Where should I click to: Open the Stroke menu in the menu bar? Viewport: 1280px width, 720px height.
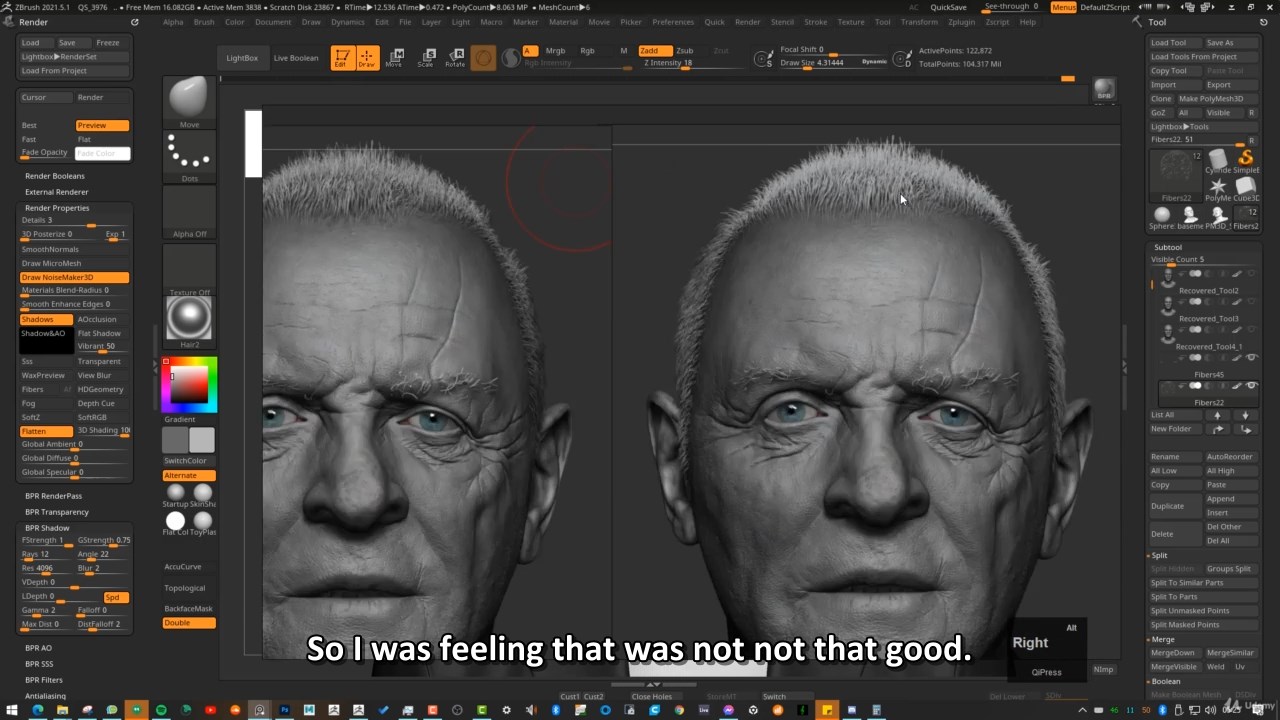pos(816,21)
